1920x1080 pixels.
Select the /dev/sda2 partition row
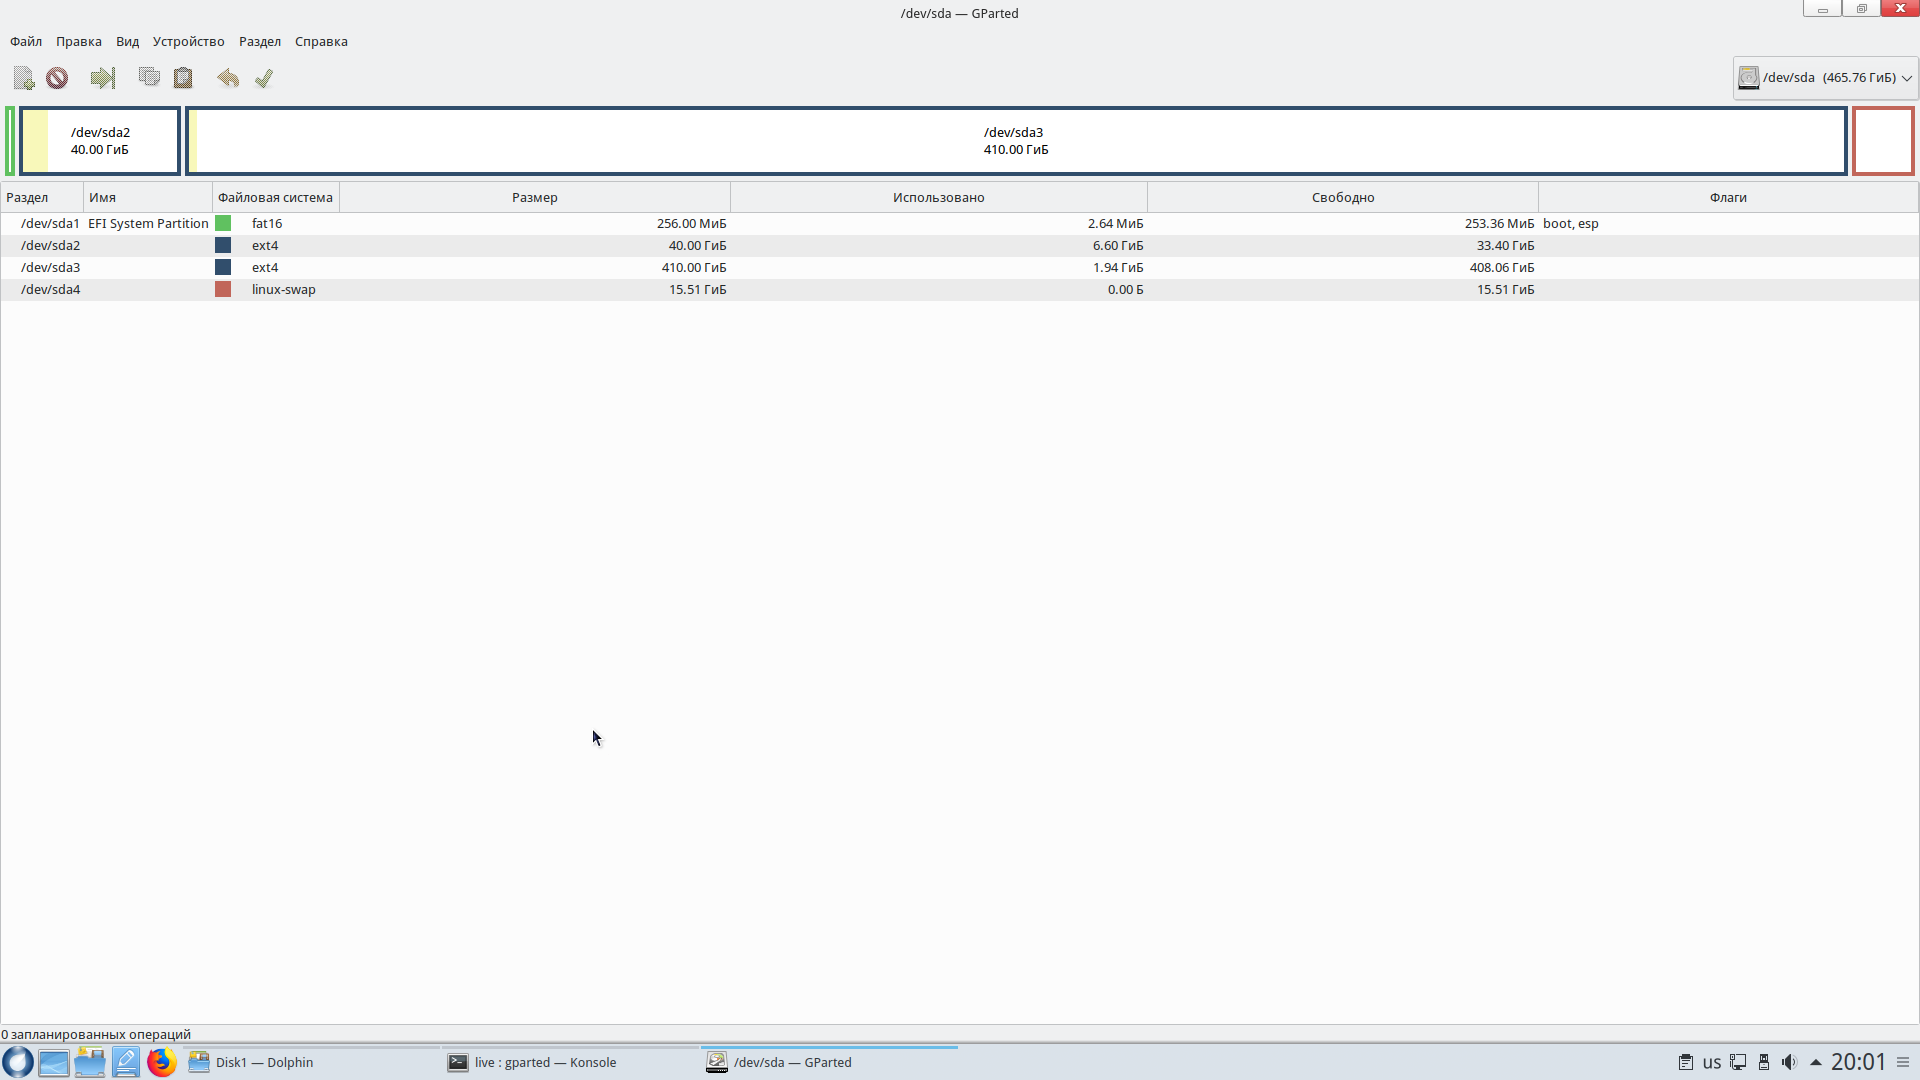click(960, 245)
